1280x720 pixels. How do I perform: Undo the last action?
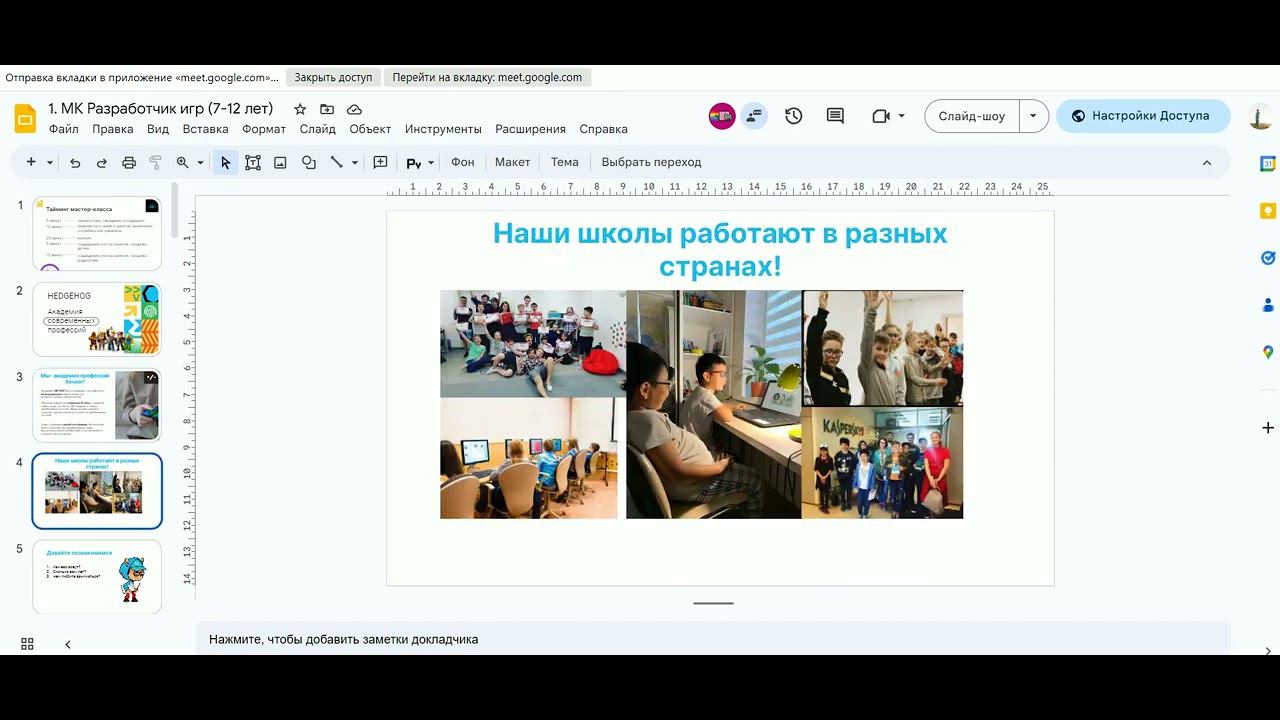point(75,162)
